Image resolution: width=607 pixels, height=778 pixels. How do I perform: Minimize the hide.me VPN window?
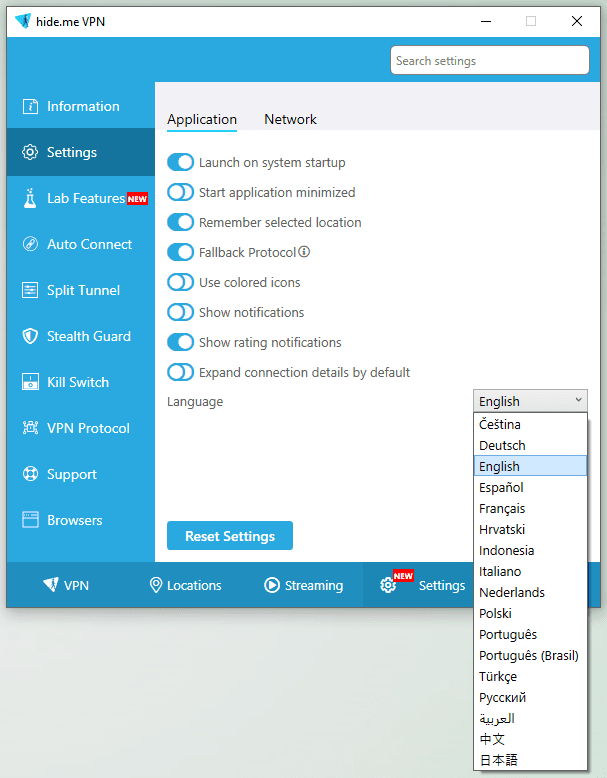click(x=486, y=21)
